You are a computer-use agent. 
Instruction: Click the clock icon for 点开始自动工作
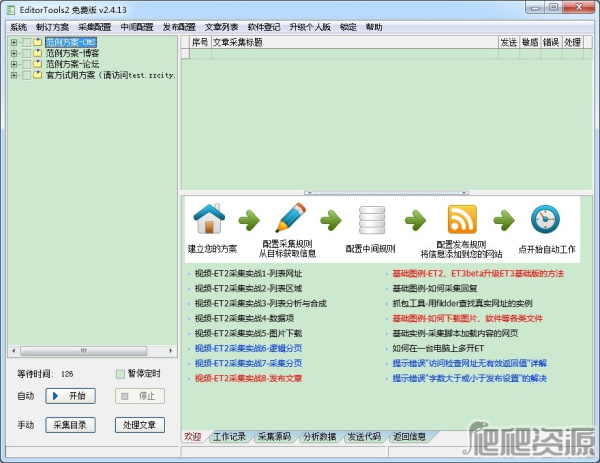(x=545, y=219)
